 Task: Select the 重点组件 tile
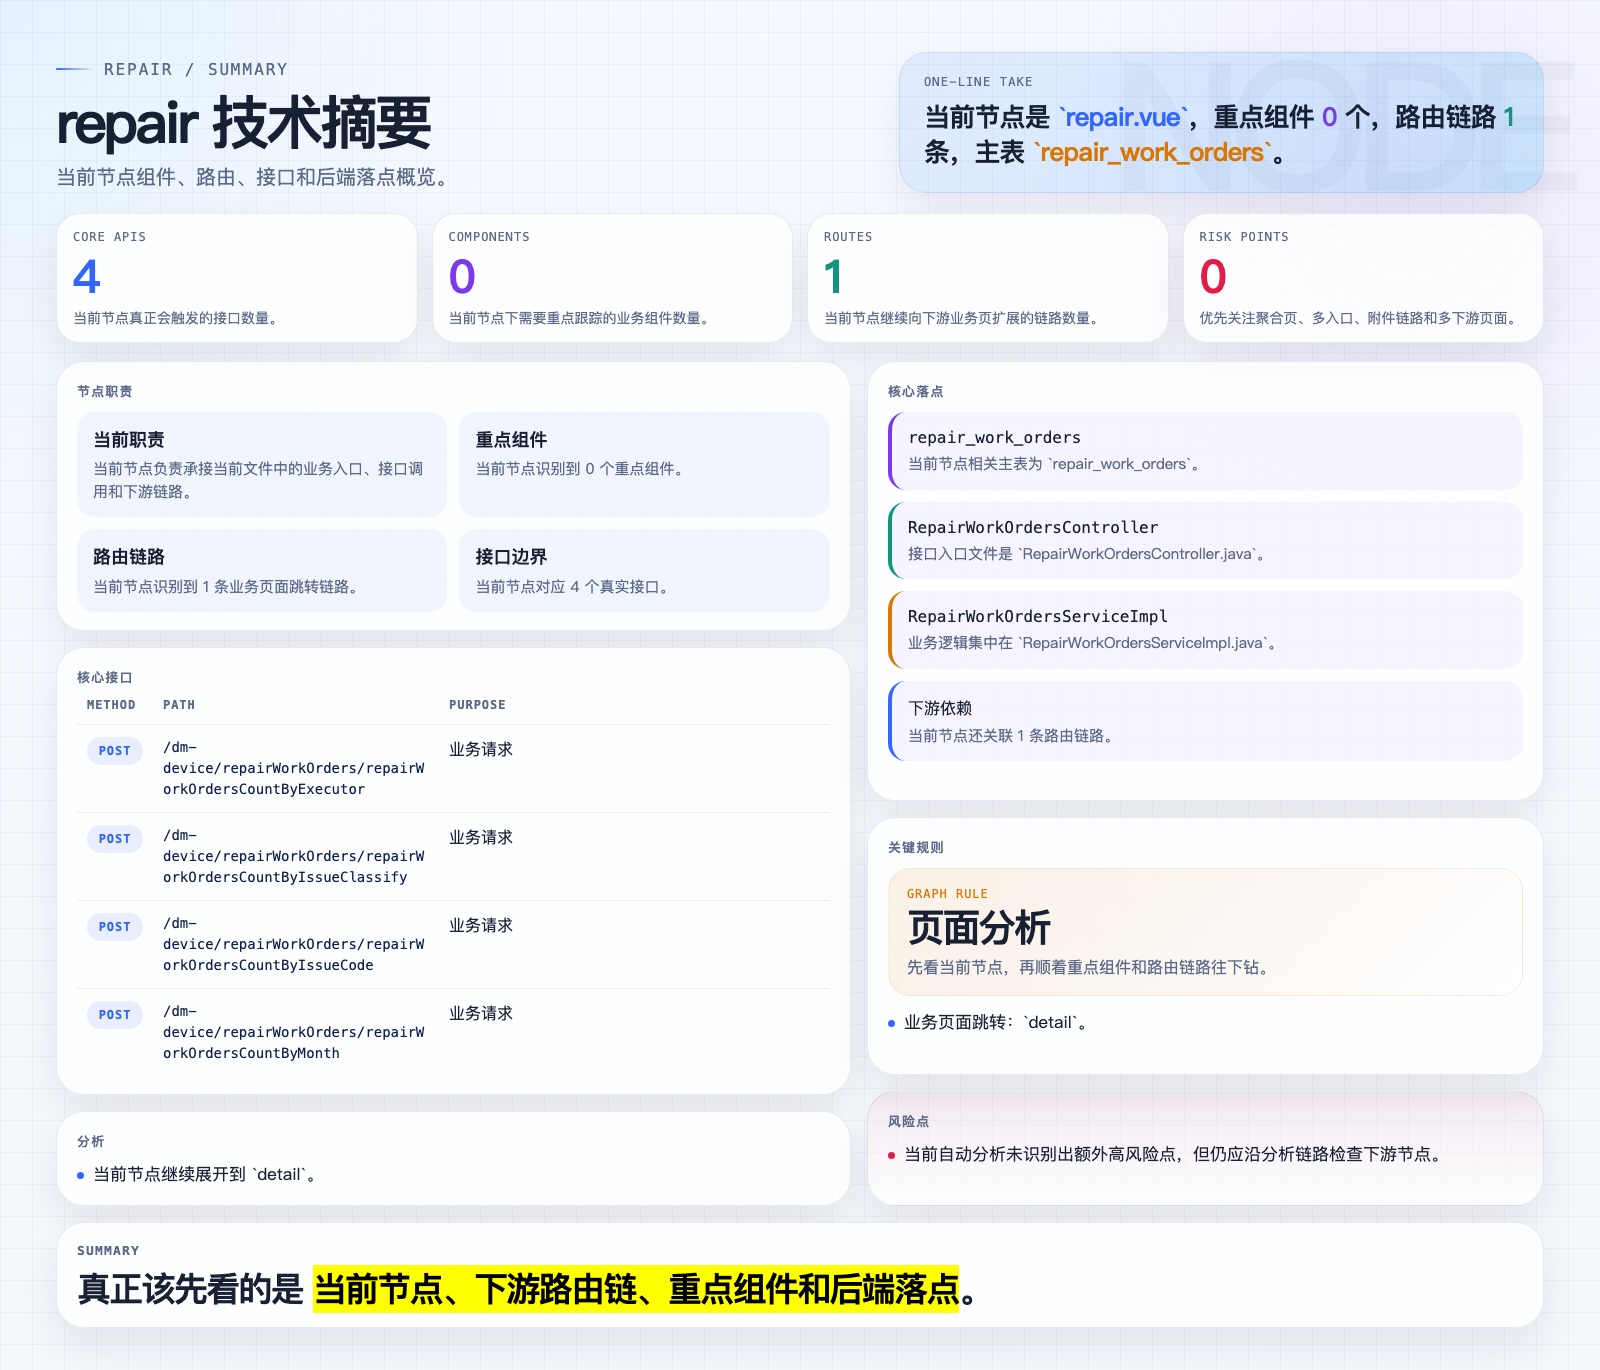pos(644,464)
